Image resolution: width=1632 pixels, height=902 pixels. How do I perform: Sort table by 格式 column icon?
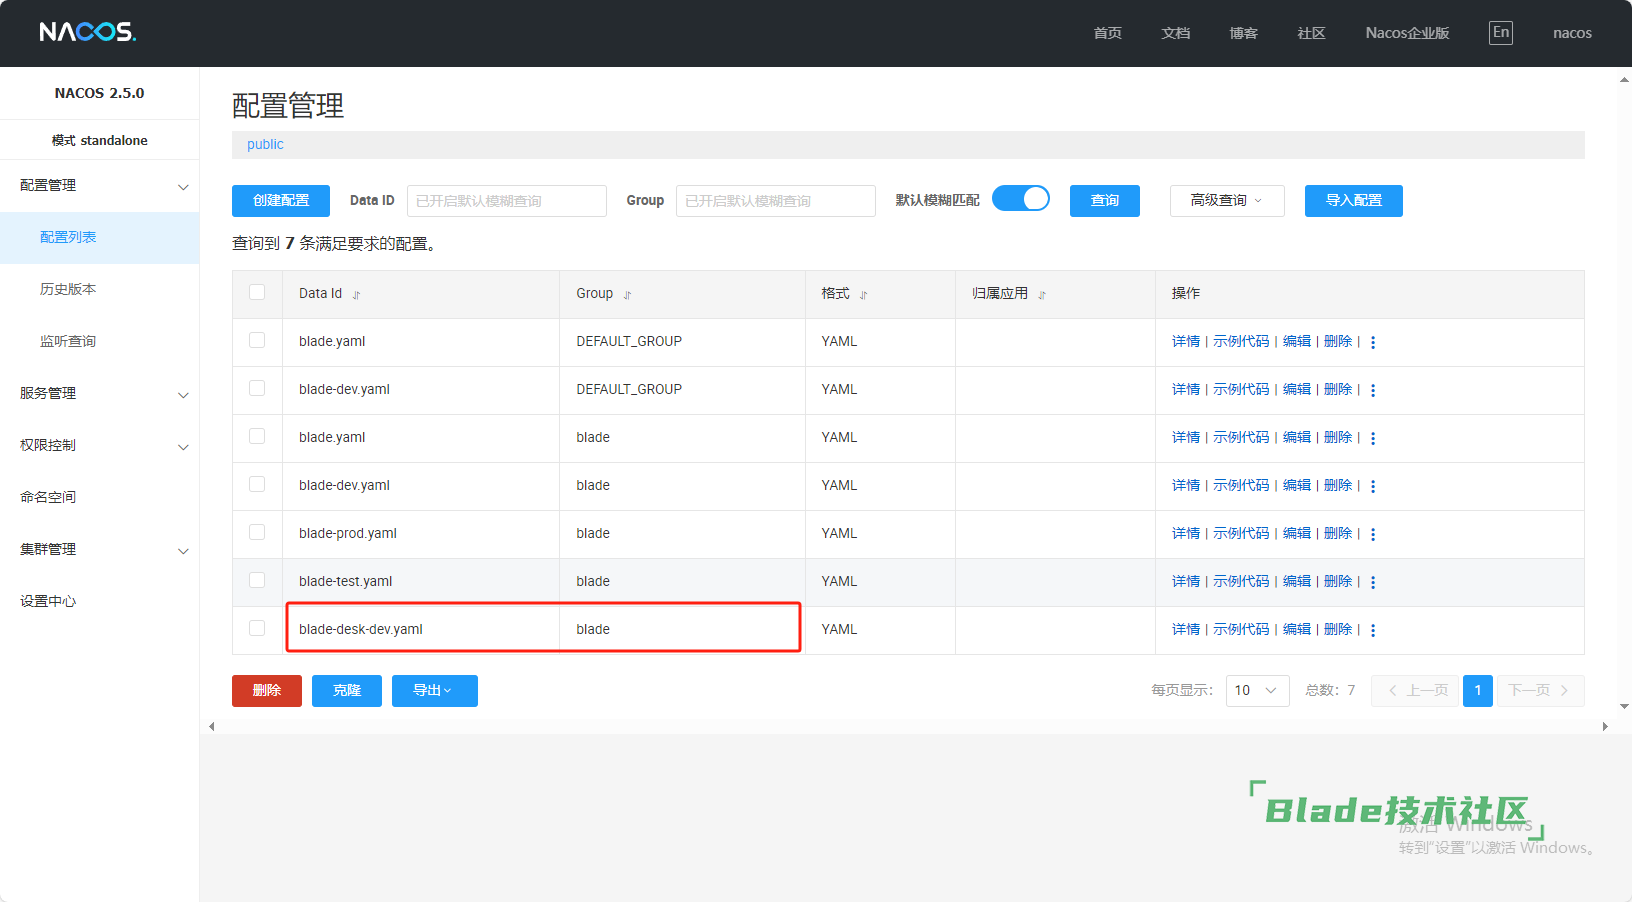pyautogui.click(x=864, y=295)
